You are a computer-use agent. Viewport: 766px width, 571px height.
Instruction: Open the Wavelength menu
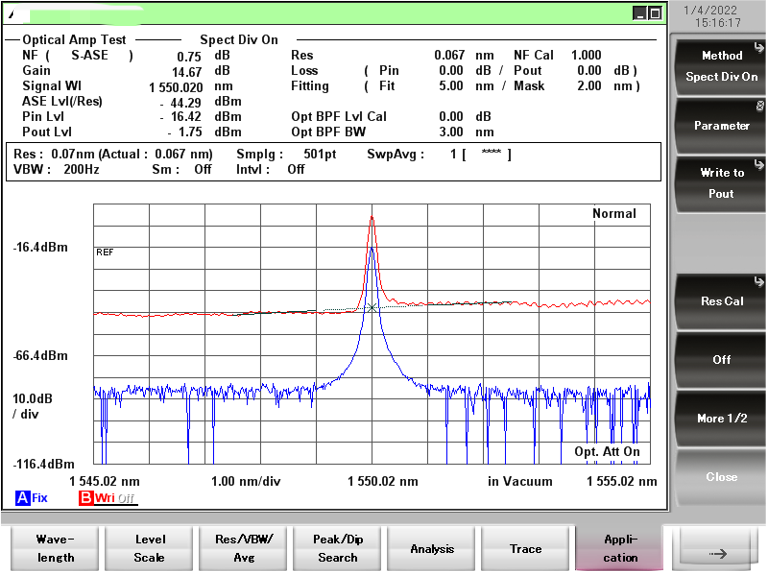(x=55, y=548)
